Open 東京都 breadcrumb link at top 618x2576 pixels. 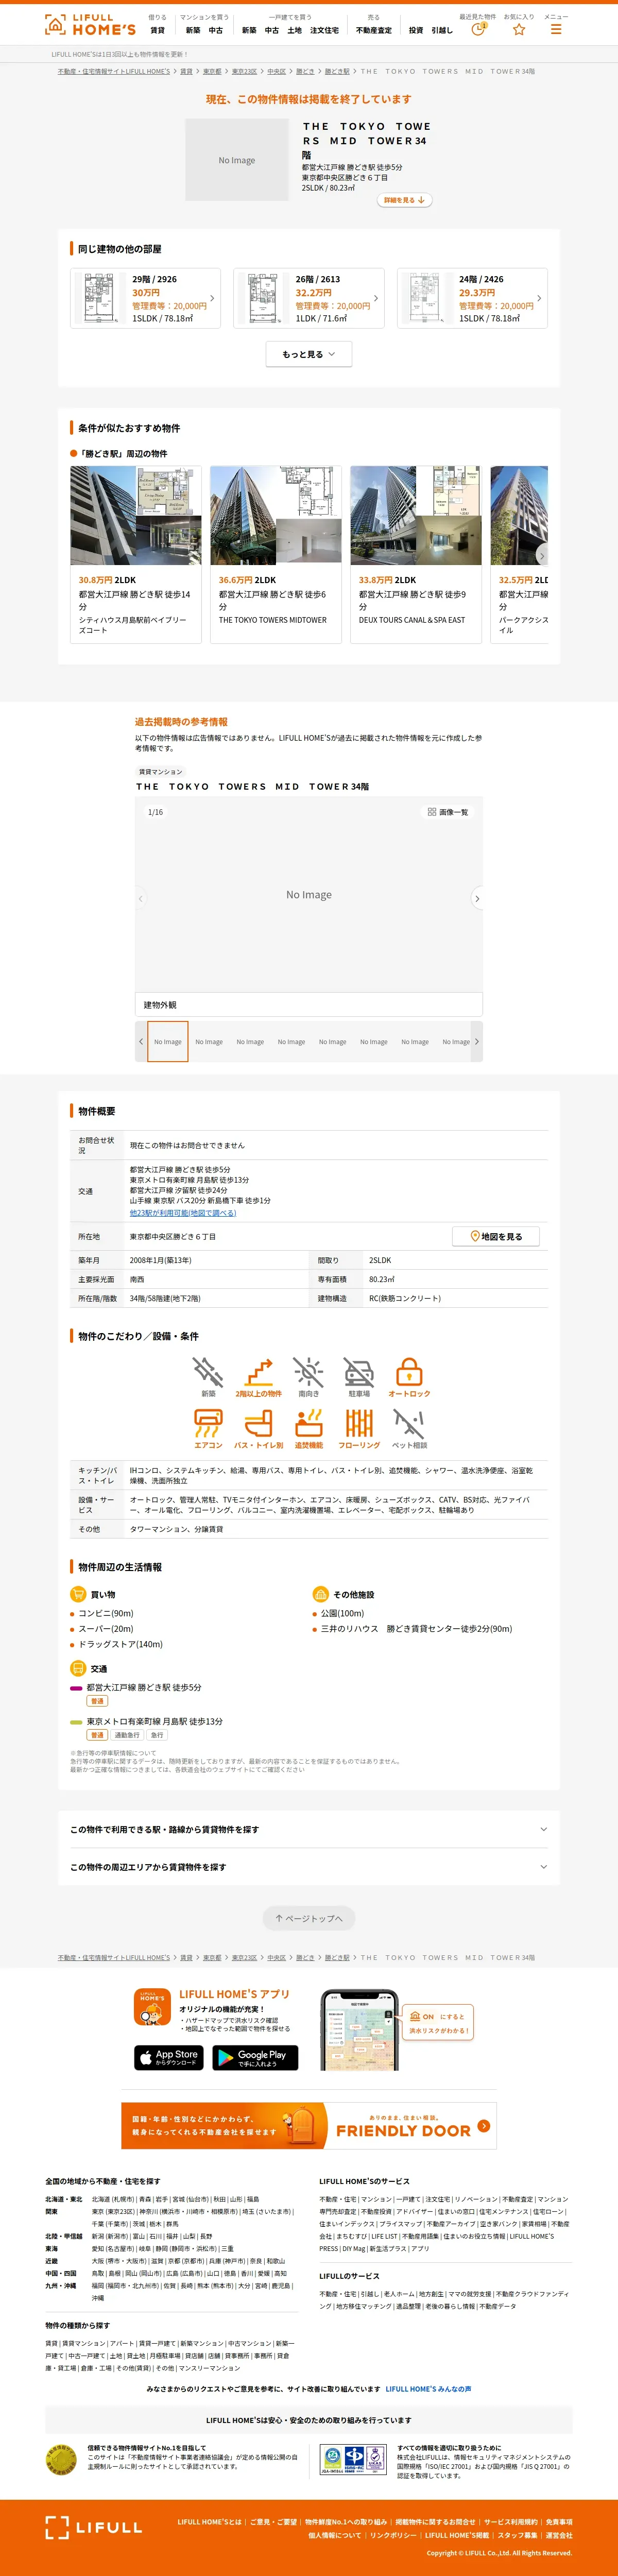tap(212, 72)
